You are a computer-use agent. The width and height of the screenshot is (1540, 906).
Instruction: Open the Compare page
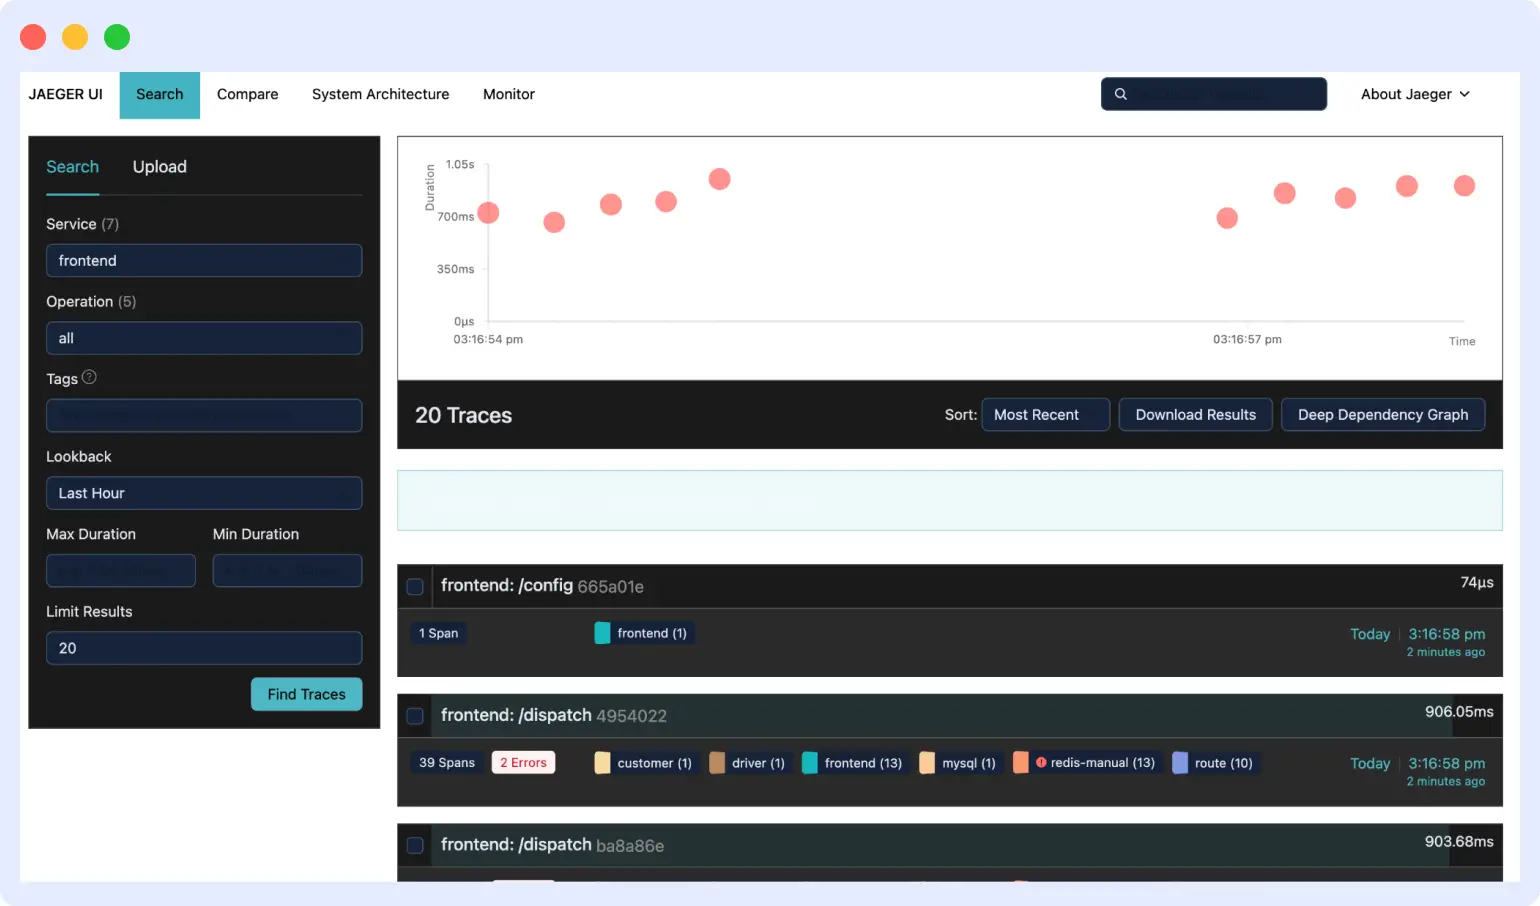pos(248,95)
